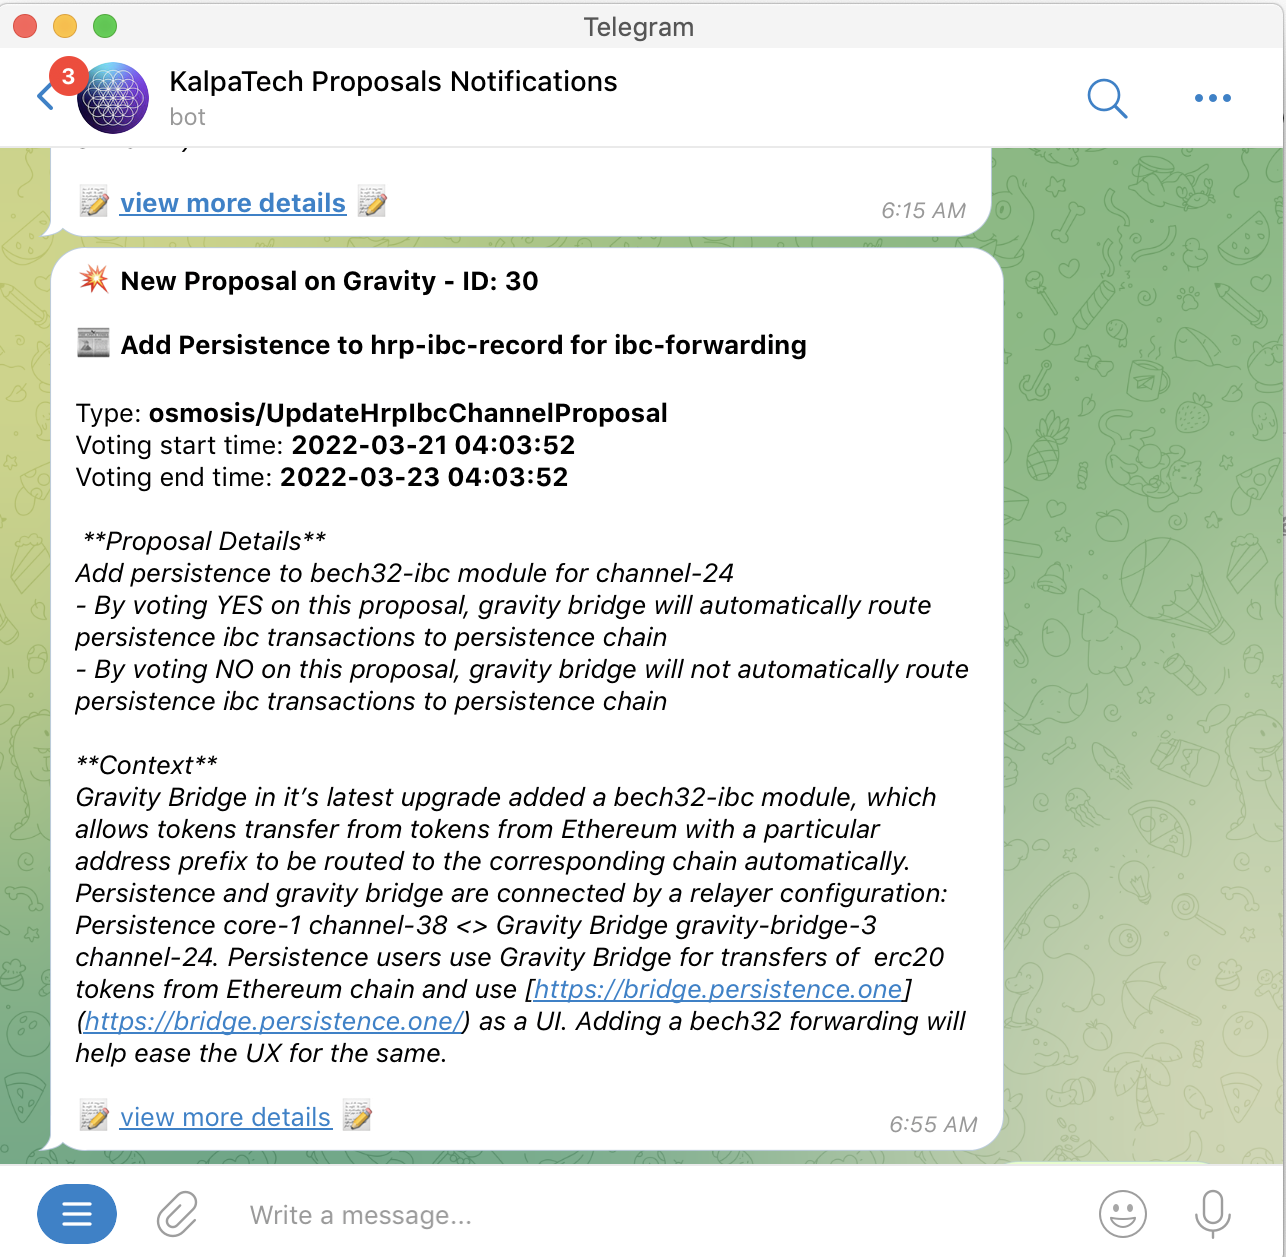Open view more details link at 6:15 AM

233,203
